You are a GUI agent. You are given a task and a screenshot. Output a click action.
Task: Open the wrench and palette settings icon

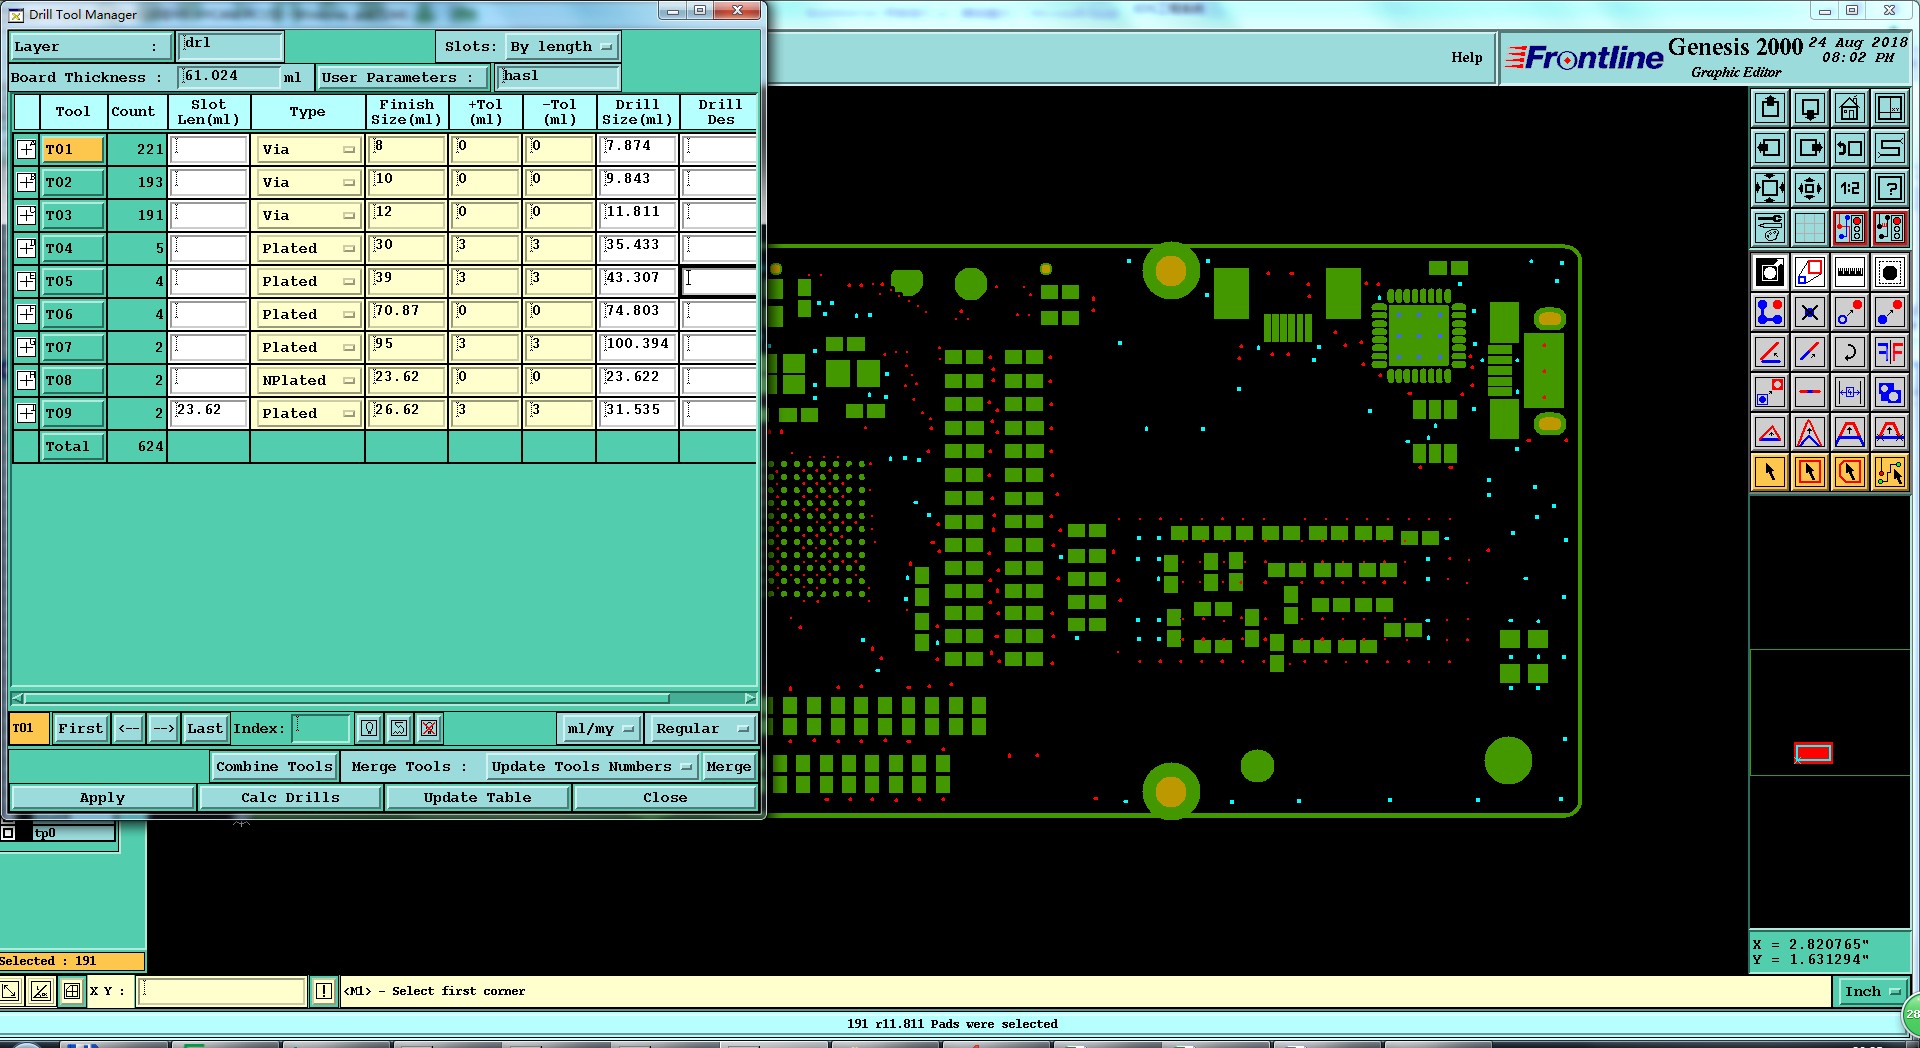pos(1769,228)
